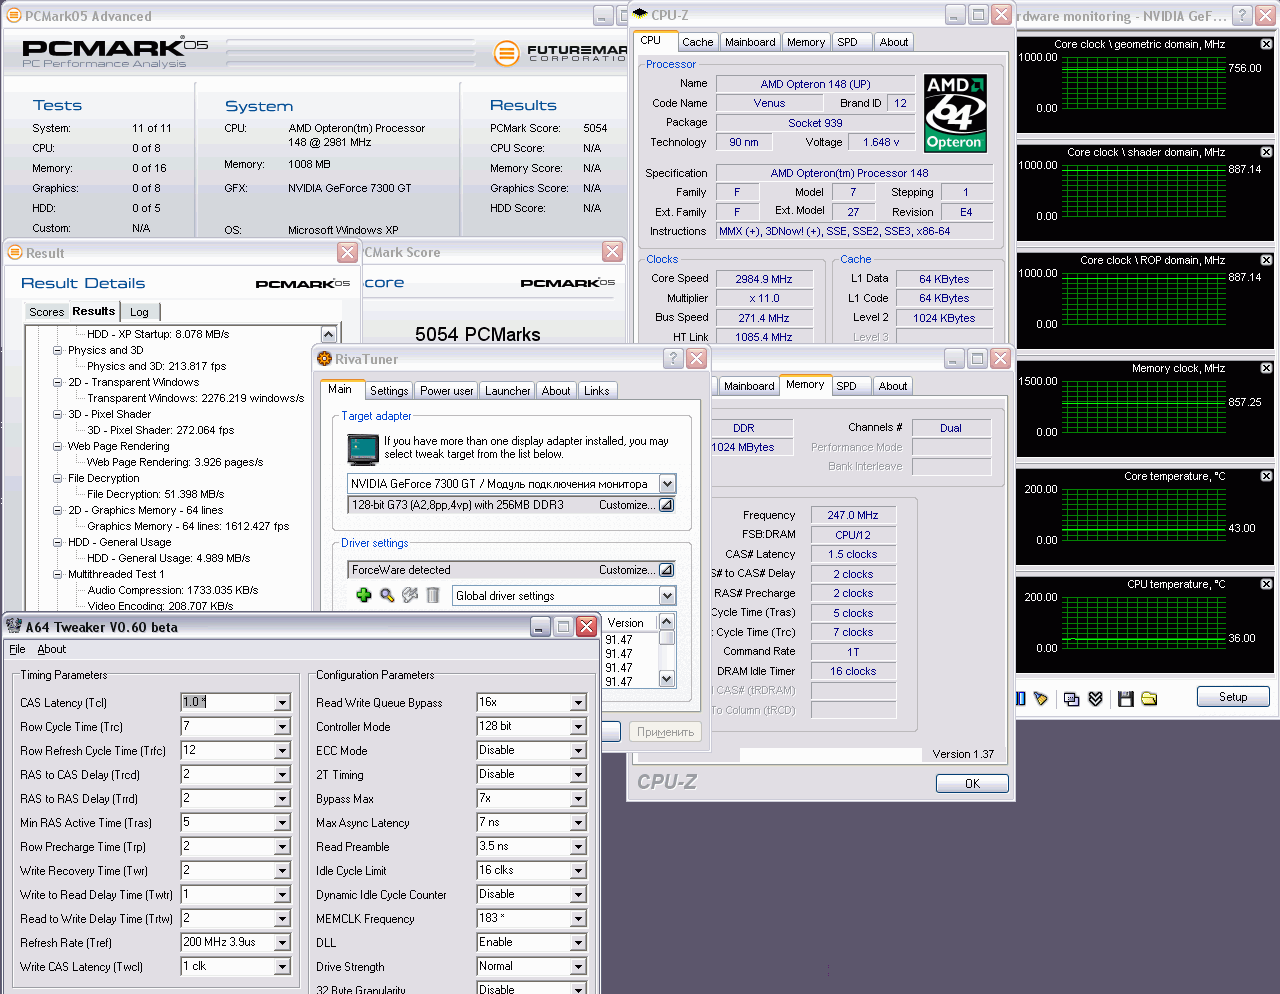Click the RivaTuner help question-mark button
This screenshot has width=1280, height=994.
tap(673, 358)
